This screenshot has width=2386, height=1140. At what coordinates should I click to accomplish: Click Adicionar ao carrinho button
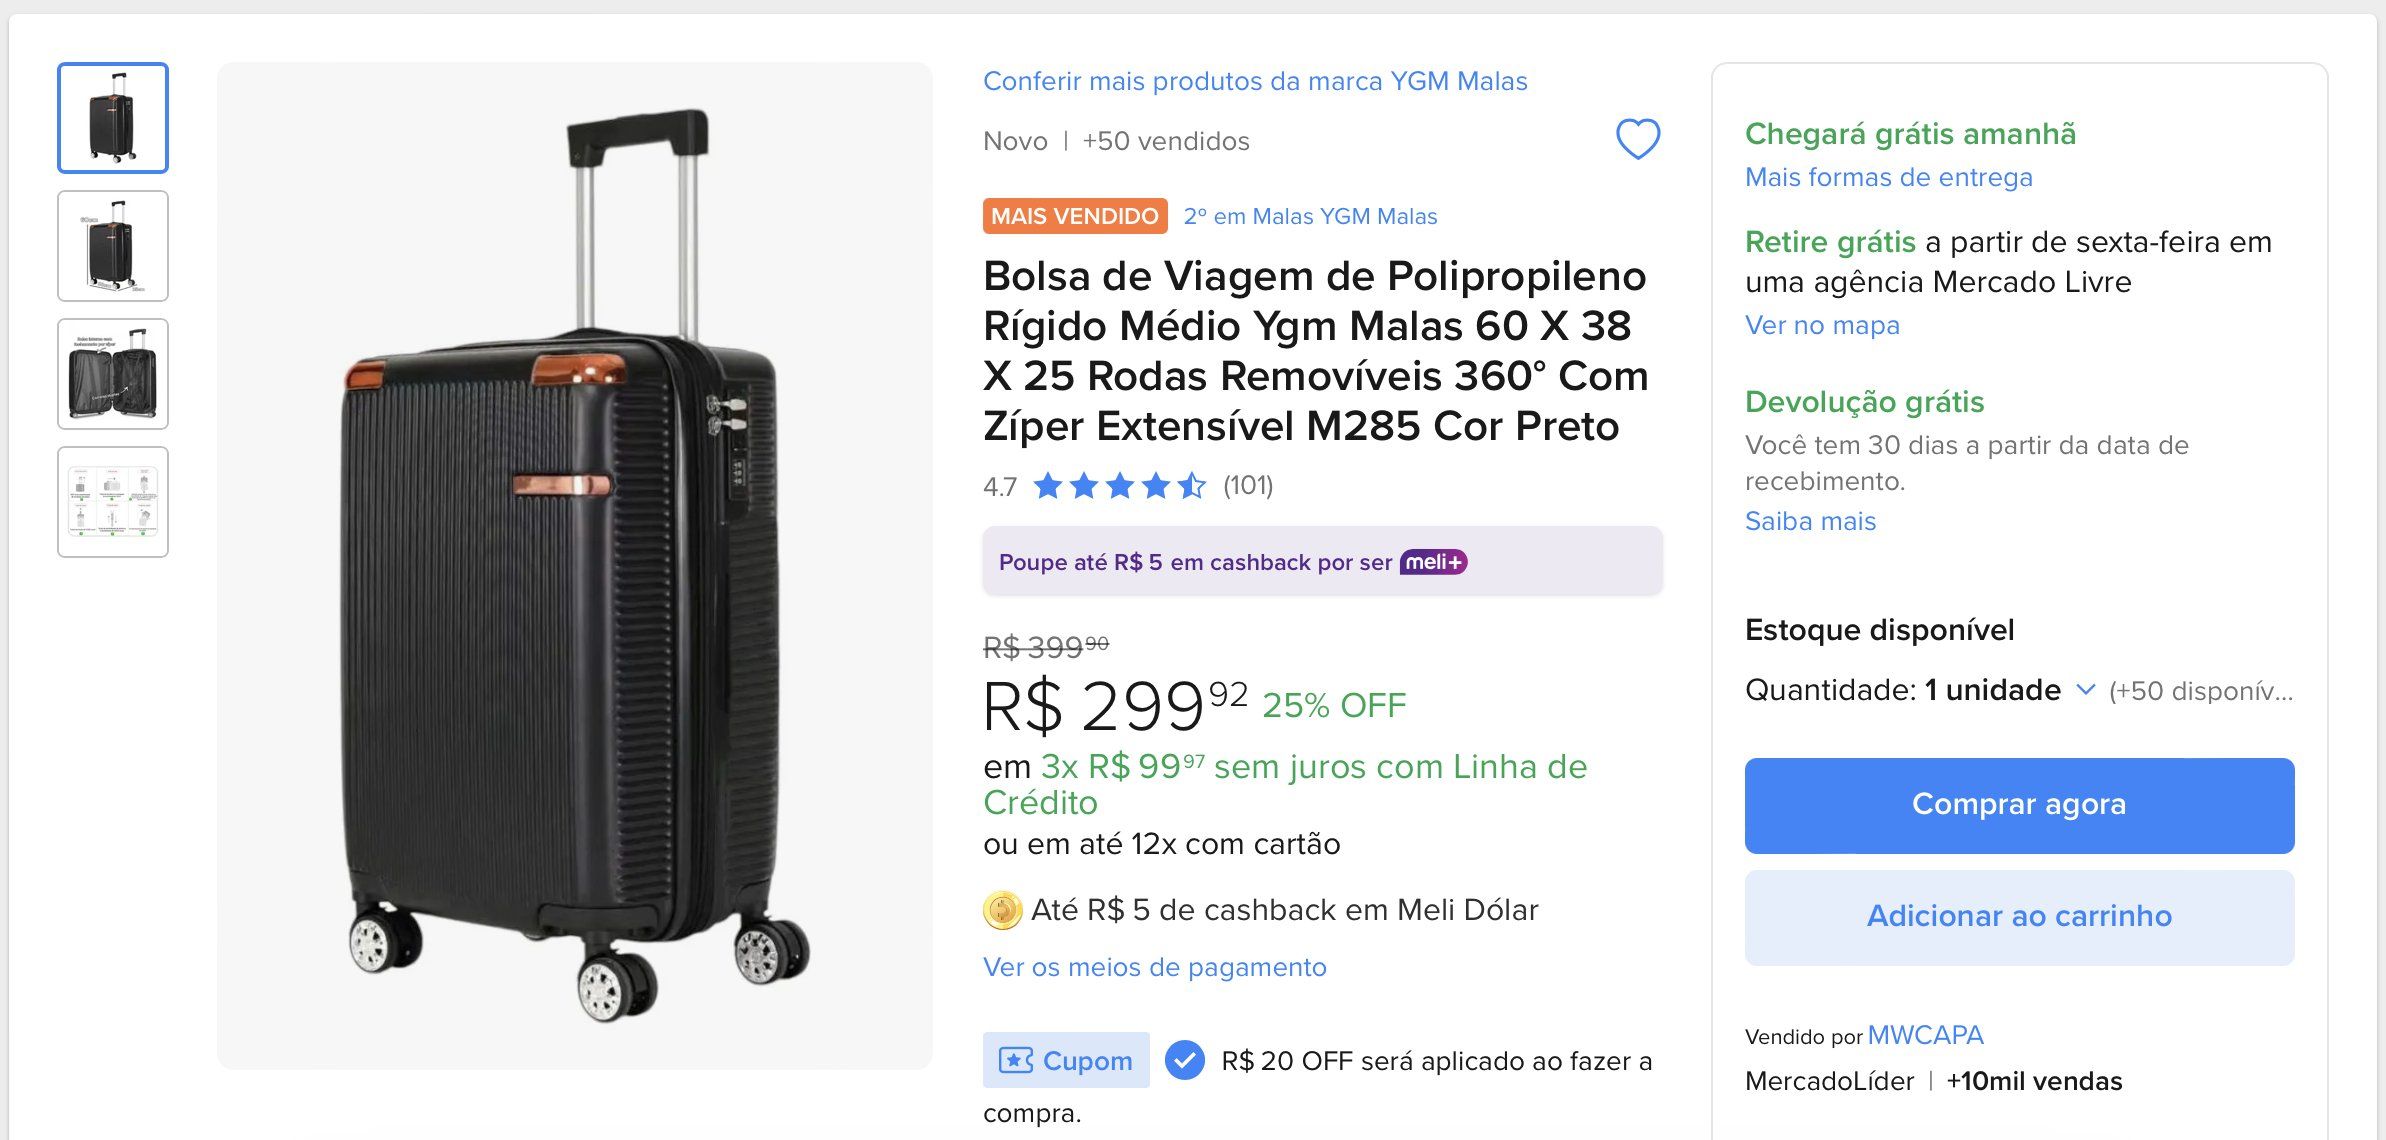(x=2019, y=917)
